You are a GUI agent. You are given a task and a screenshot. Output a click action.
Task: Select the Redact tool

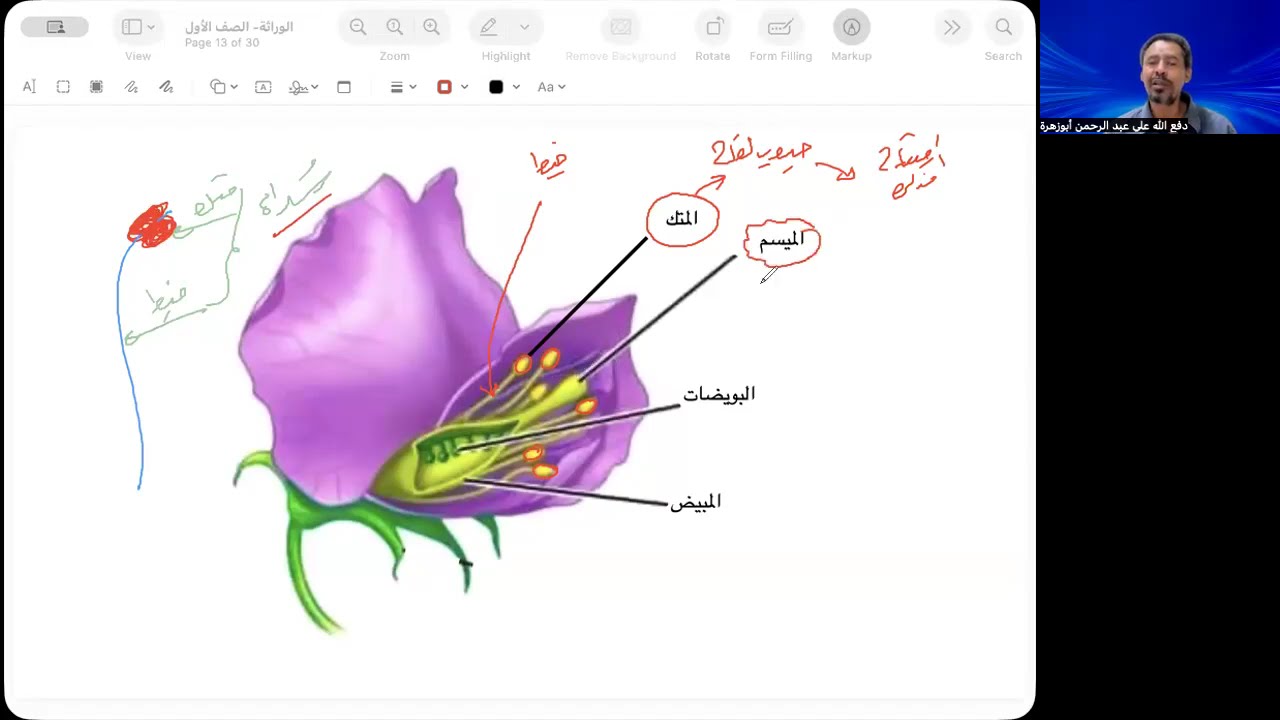click(x=97, y=87)
